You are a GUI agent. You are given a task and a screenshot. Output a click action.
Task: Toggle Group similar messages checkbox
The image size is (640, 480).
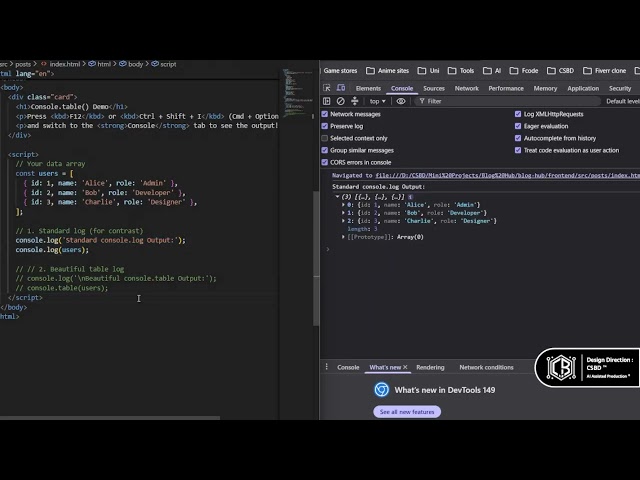(325, 150)
